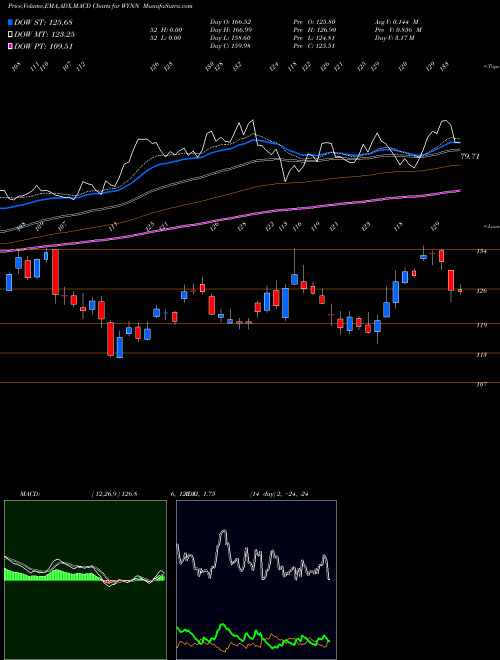Screen dimensions: 500x660
Task: Click the Day V: 3.17 M value
Action: (x=394, y=38)
